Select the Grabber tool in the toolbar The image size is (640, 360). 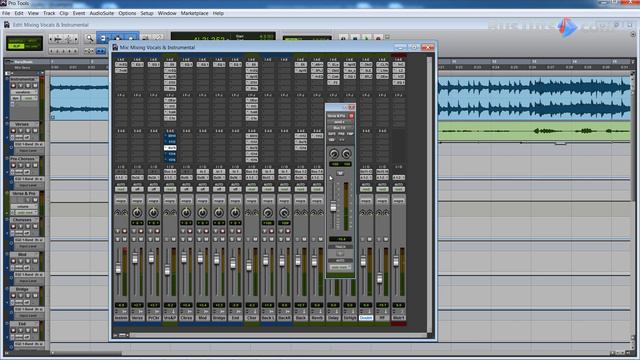tap(131, 39)
